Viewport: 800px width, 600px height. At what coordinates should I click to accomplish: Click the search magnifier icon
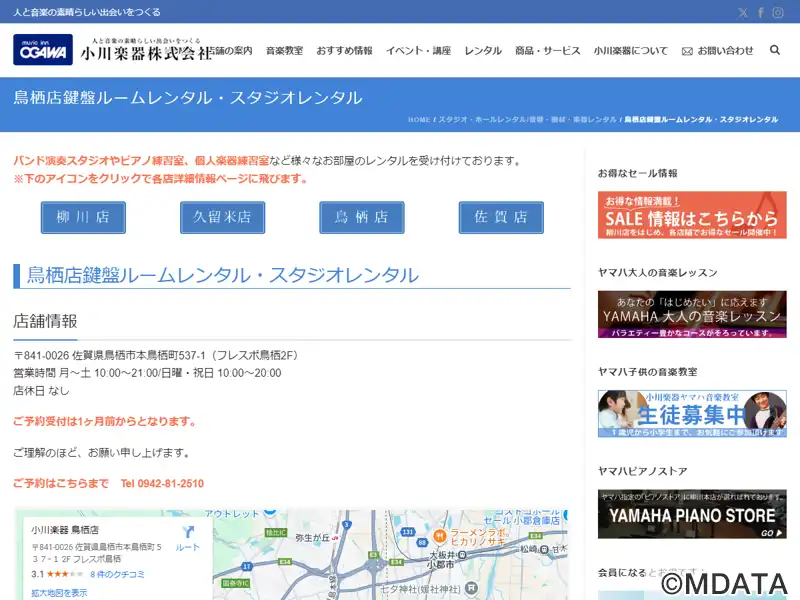tap(774, 50)
